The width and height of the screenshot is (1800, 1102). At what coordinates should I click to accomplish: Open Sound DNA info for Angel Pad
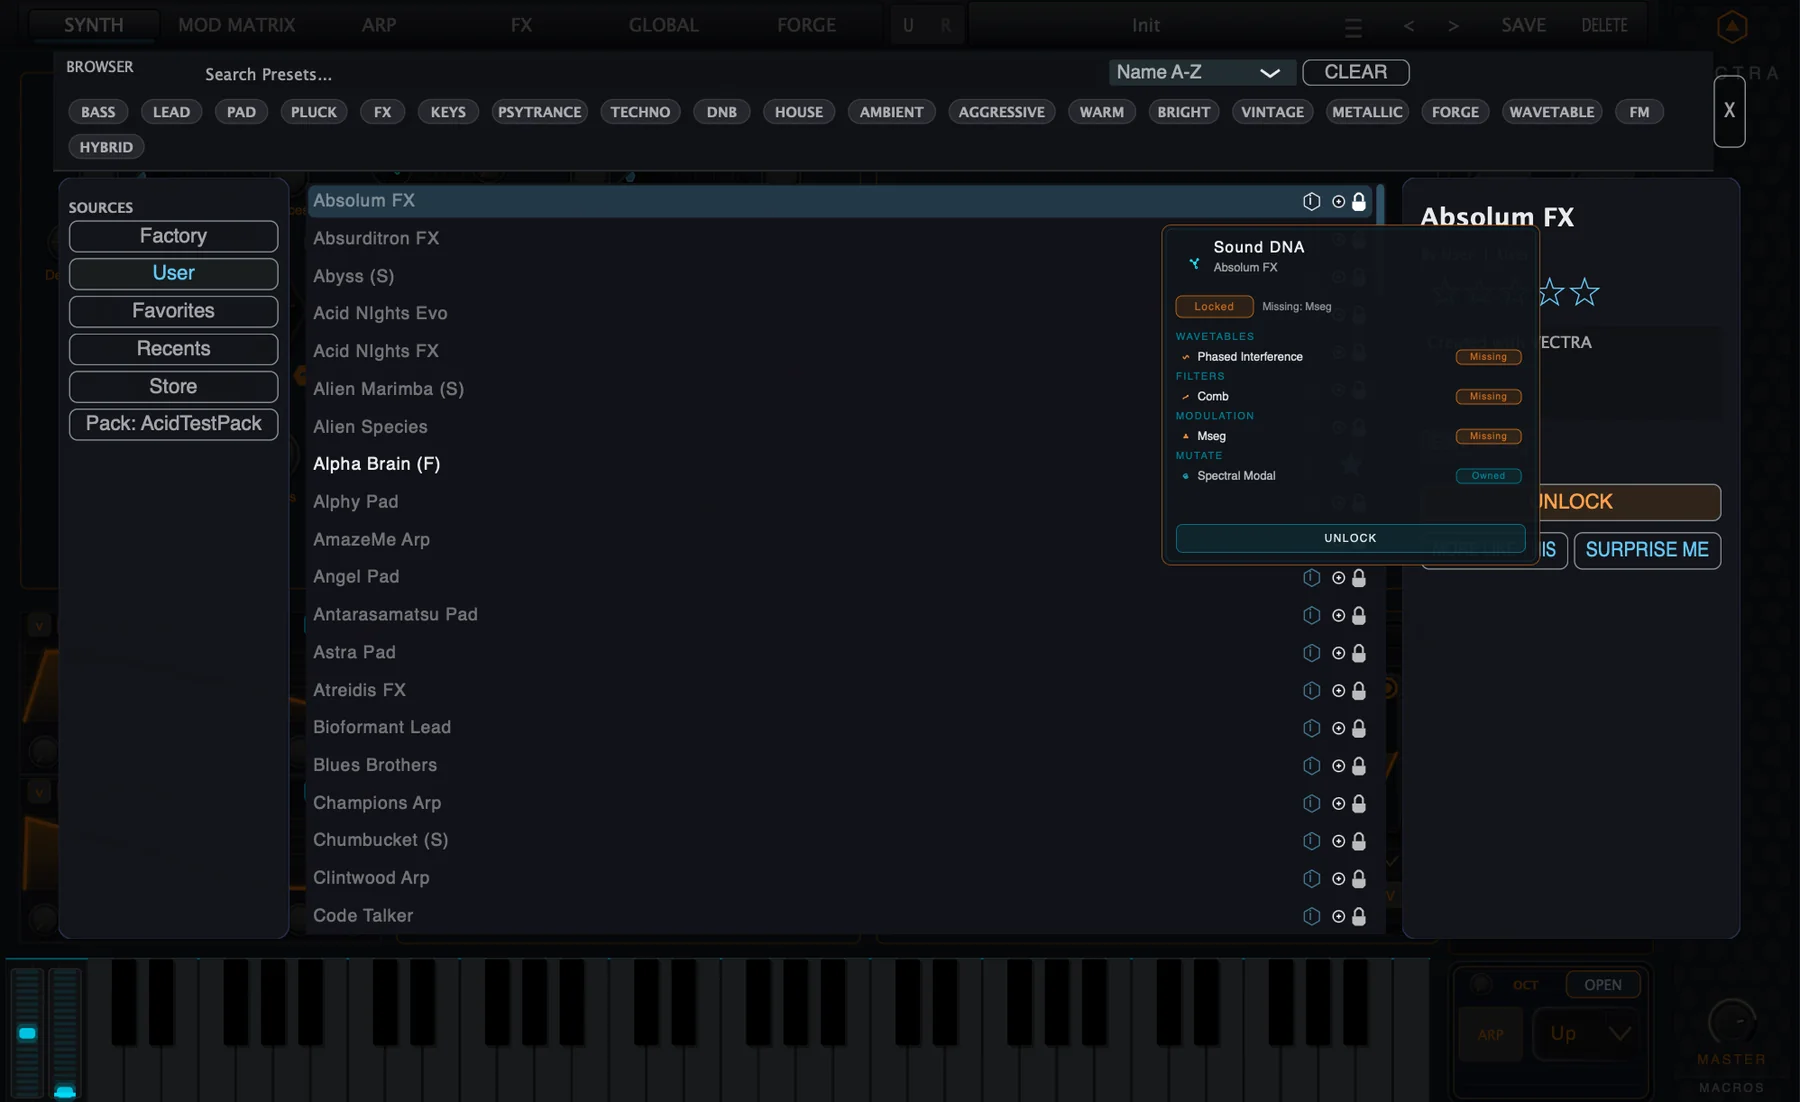(1311, 578)
